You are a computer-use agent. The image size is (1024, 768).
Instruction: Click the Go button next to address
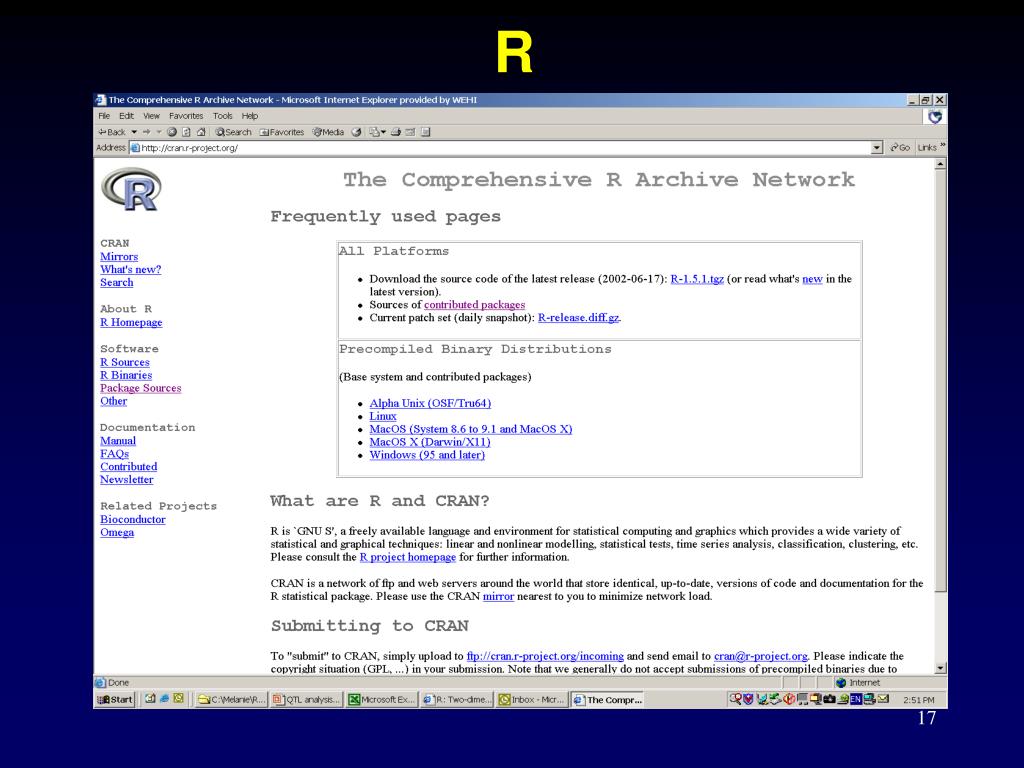point(900,148)
